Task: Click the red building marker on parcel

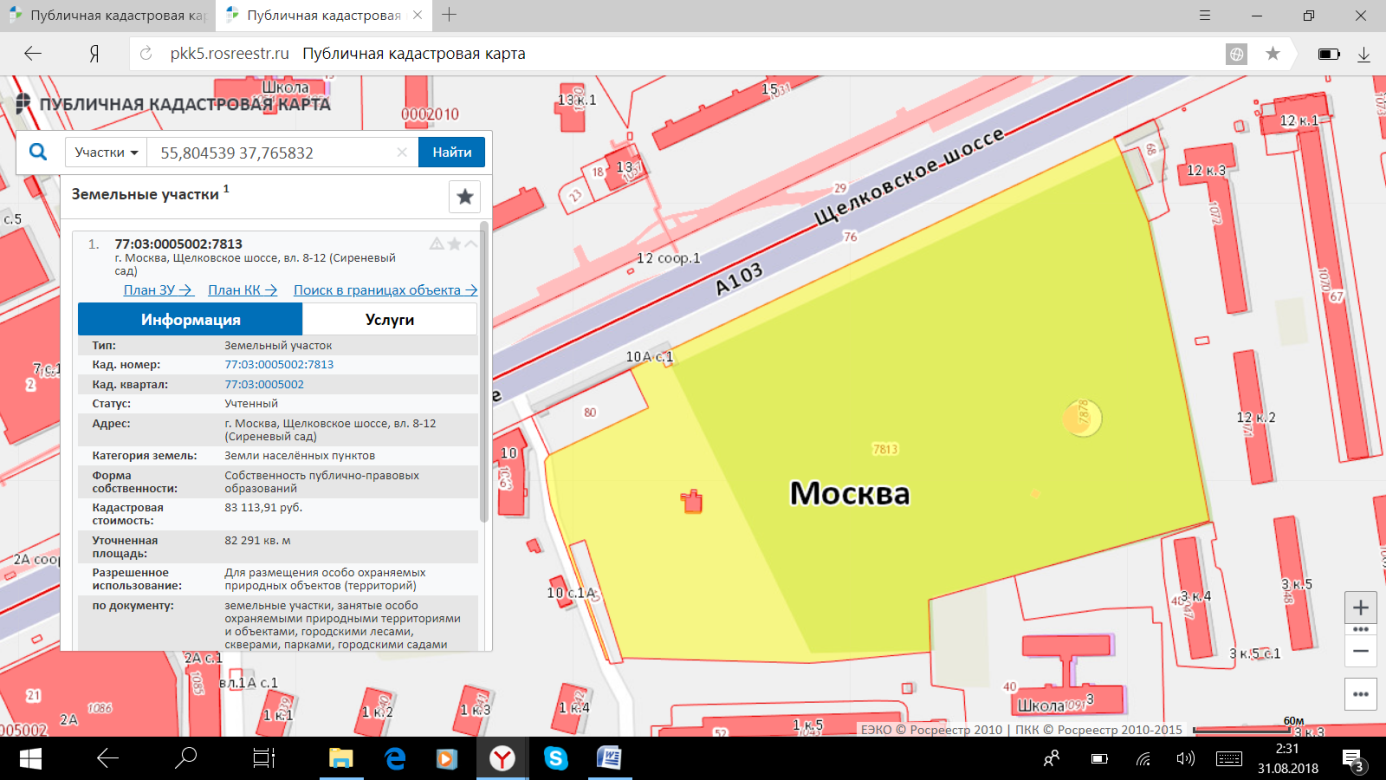Action: pos(692,501)
